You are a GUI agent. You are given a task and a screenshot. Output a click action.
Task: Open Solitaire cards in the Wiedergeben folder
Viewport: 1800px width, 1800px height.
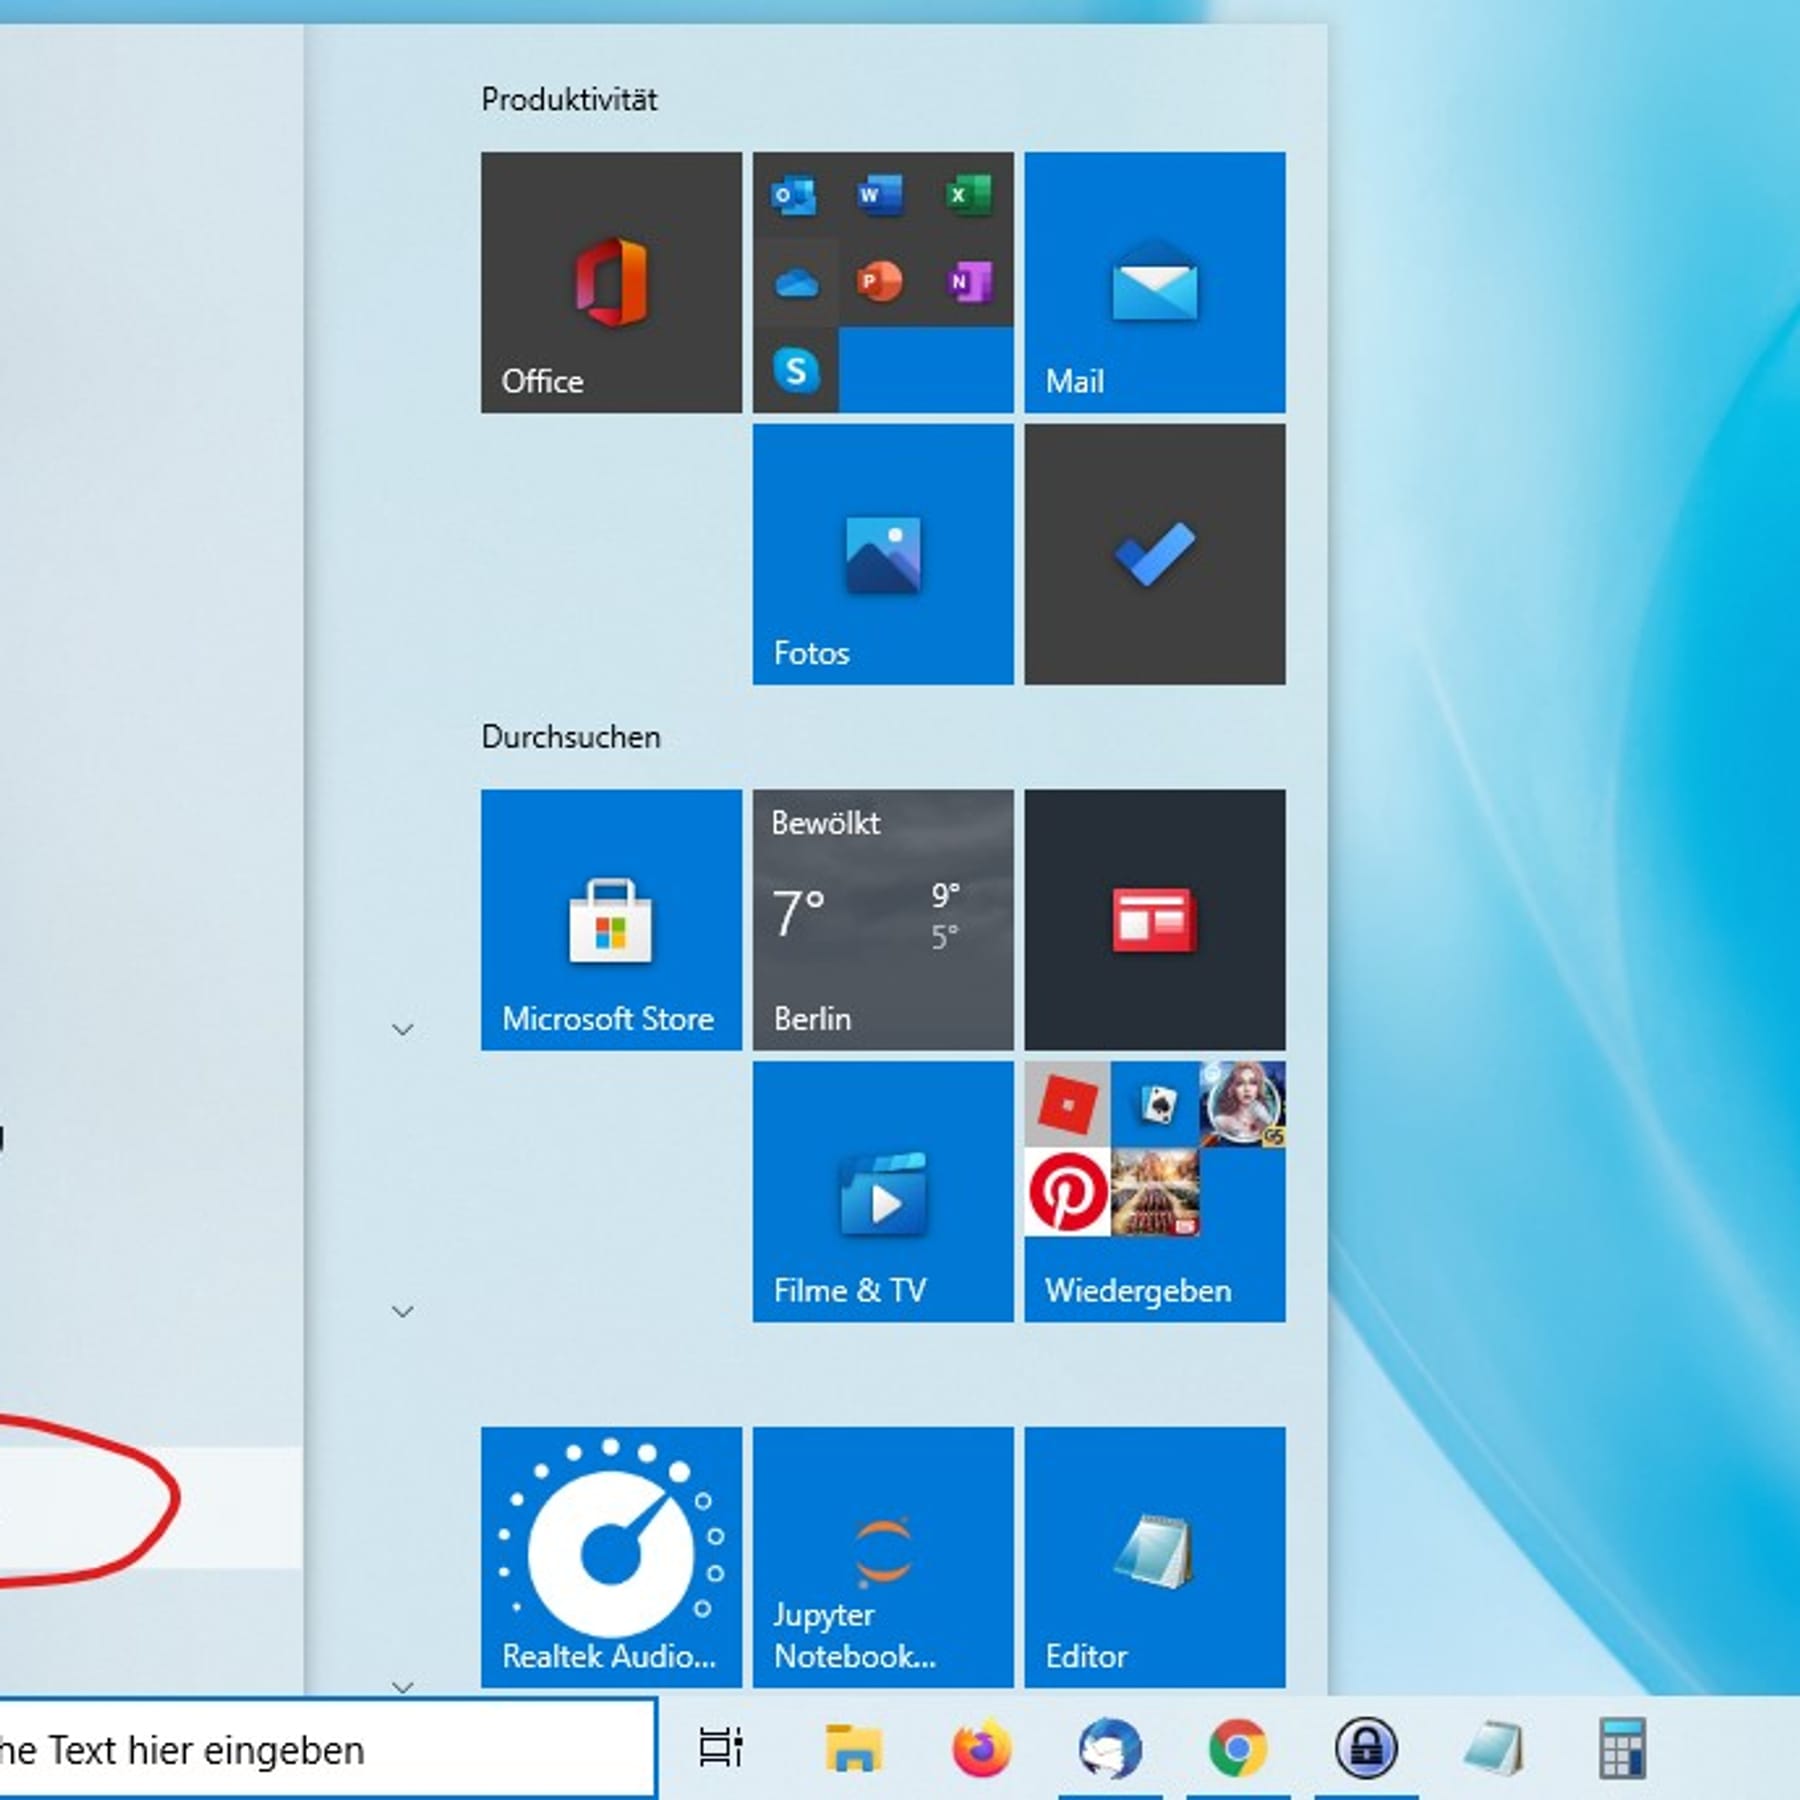(x=1155, y=1104)
